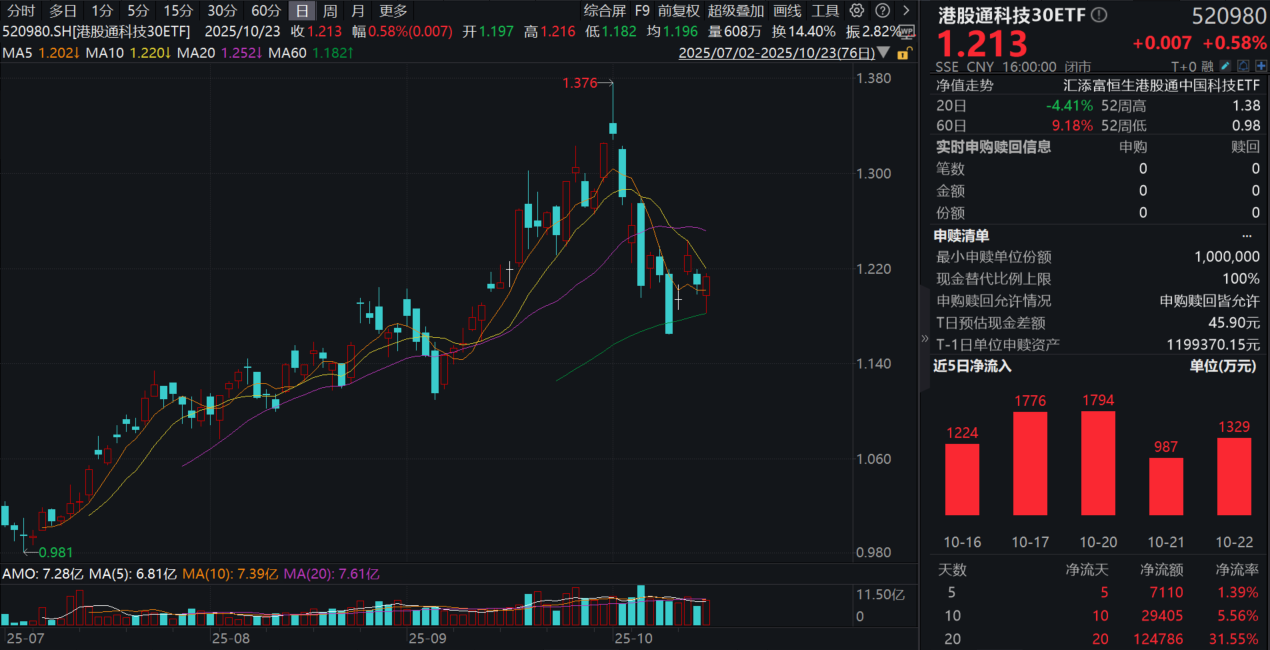Viewport: 1270px width, 650px height.
Task: Click the info circle next to 港股通科技30ETF
Action: coord(1100,13)
